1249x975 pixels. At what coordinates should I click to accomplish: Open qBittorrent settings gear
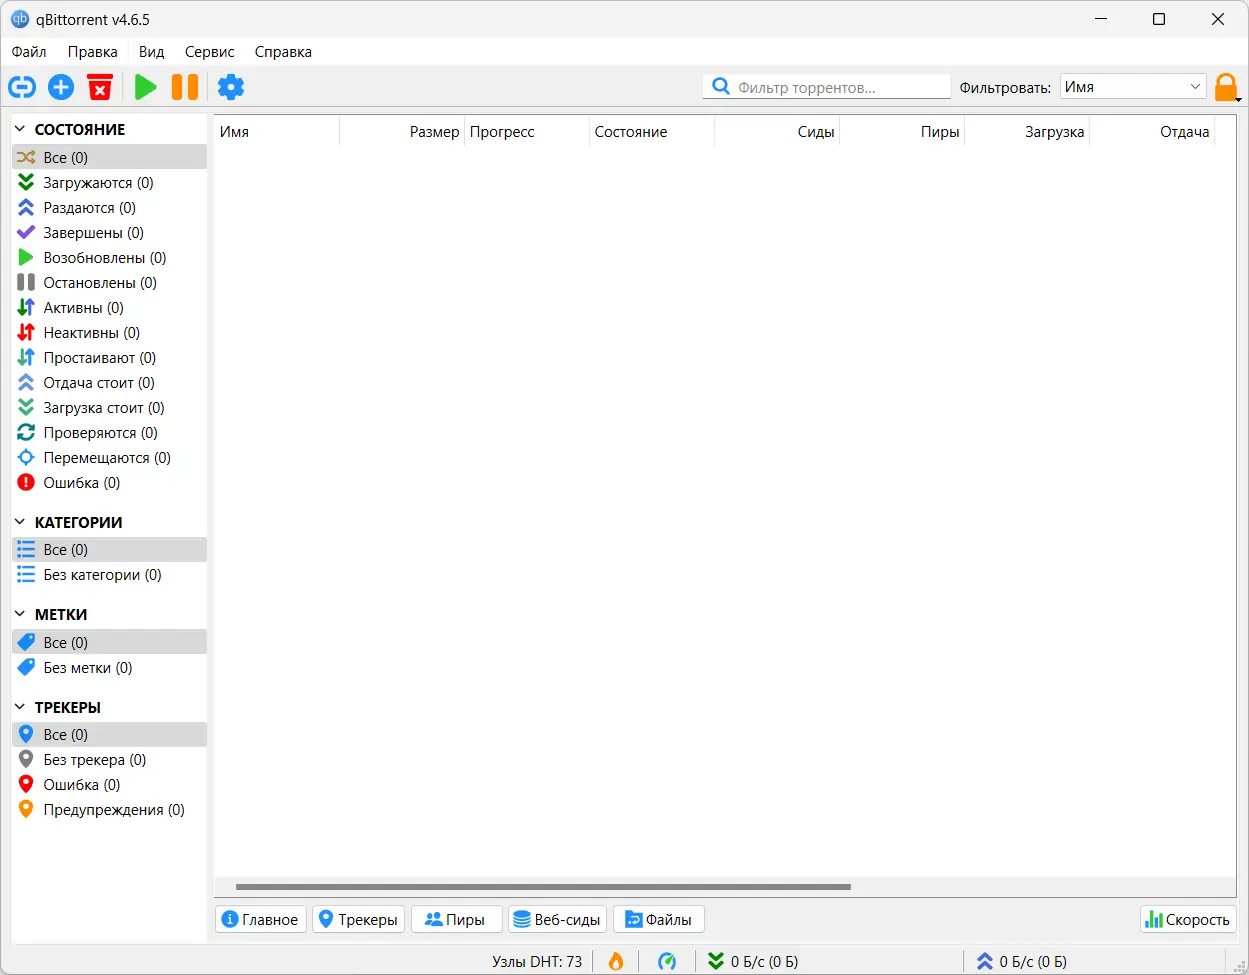tap(231, 87)
